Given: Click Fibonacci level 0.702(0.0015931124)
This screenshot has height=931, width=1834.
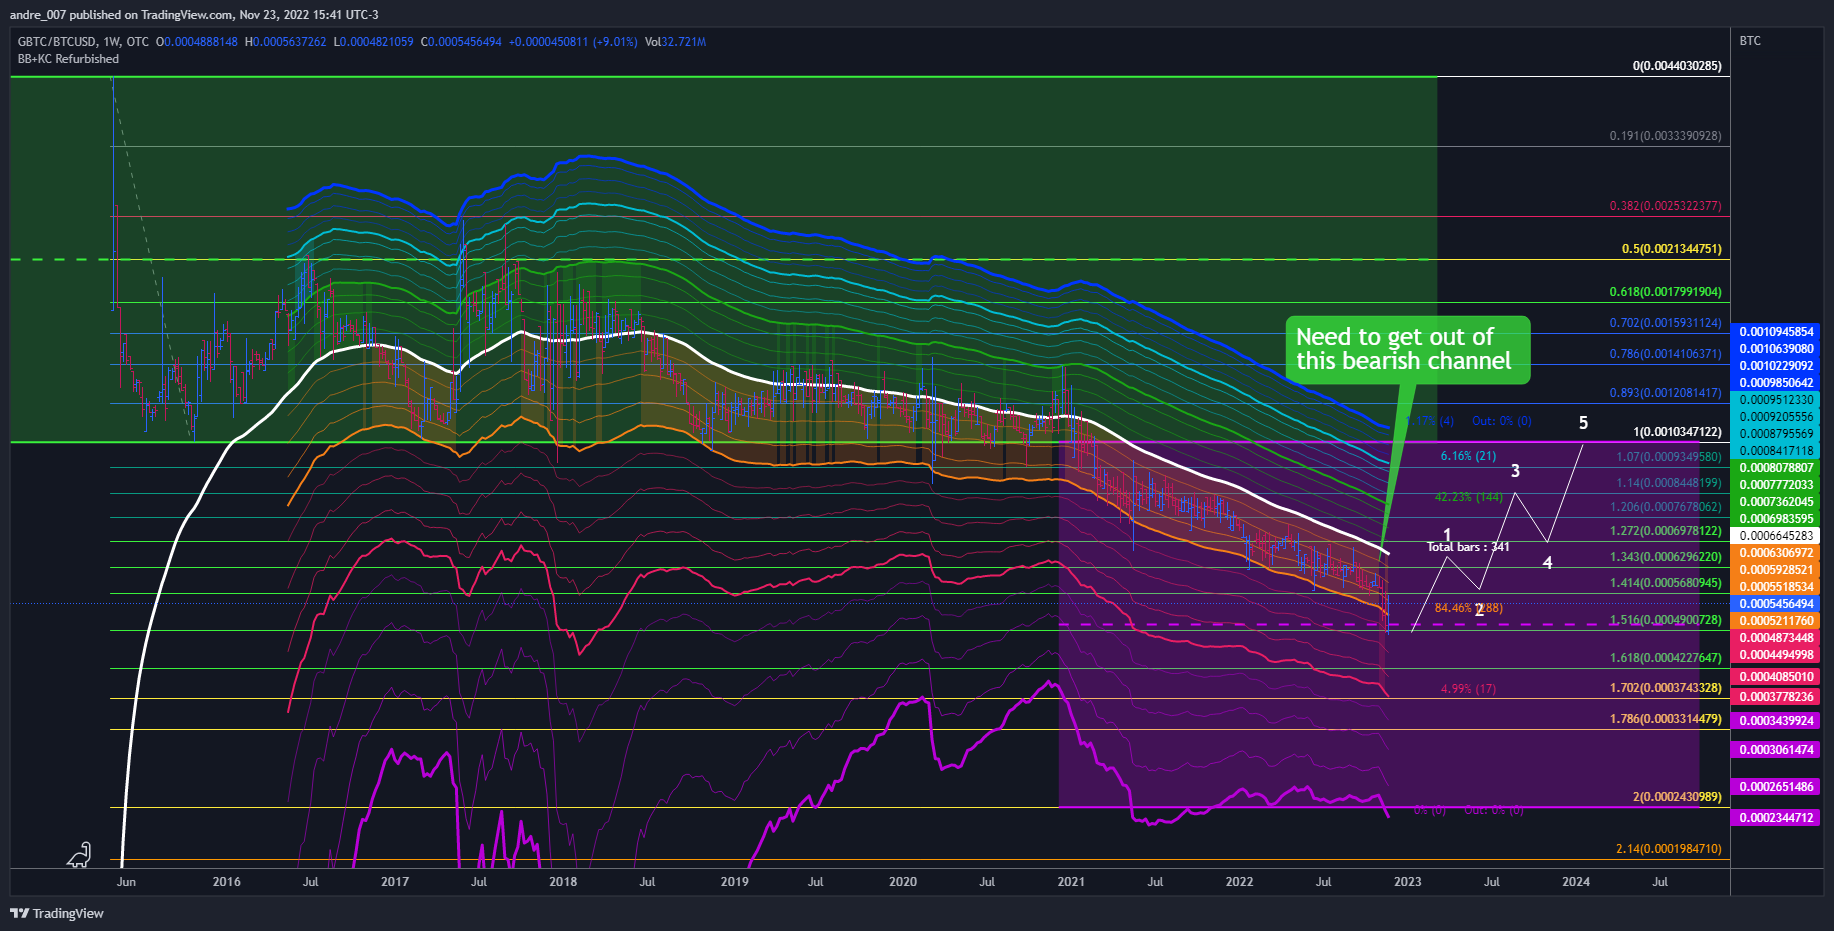Looking at the screenshot, I should (1665, 323).
